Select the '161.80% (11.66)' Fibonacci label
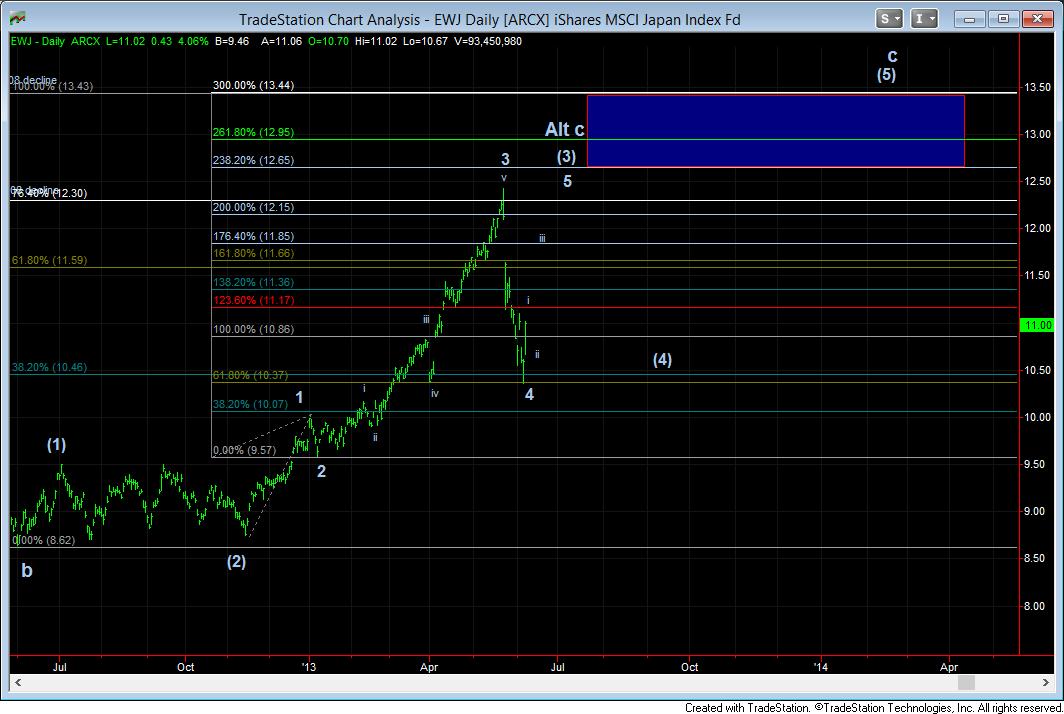Image resolution: width=1064 pixels, height=714 pixels. click(x=253, y=253)
